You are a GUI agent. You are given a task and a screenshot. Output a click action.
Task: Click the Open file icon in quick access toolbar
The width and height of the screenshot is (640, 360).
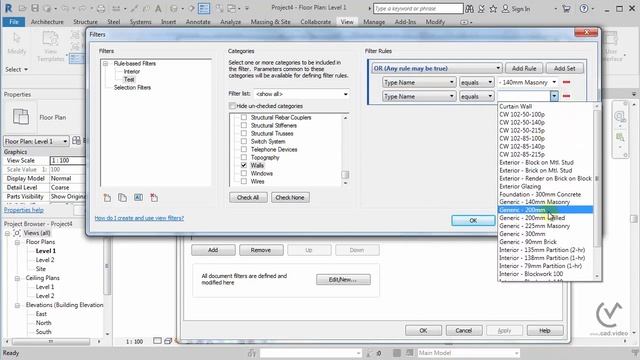click(22, 8)
